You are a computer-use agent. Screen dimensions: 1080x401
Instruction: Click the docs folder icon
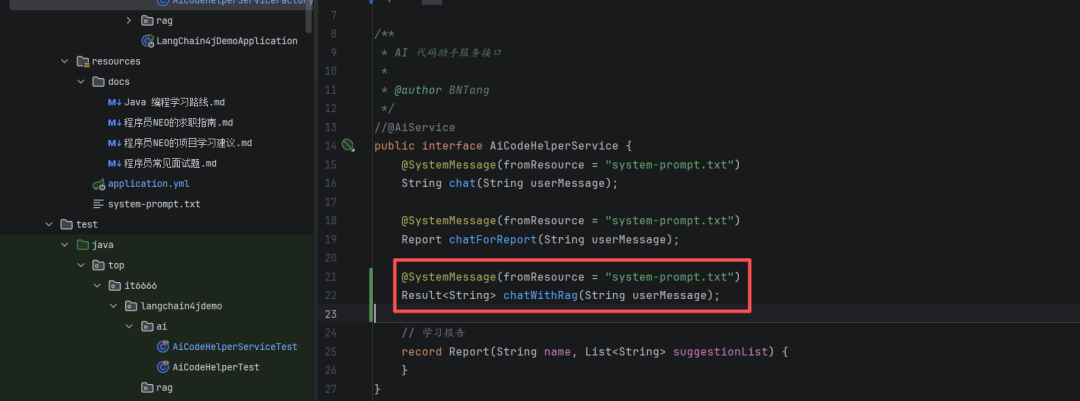coord(98,82)
